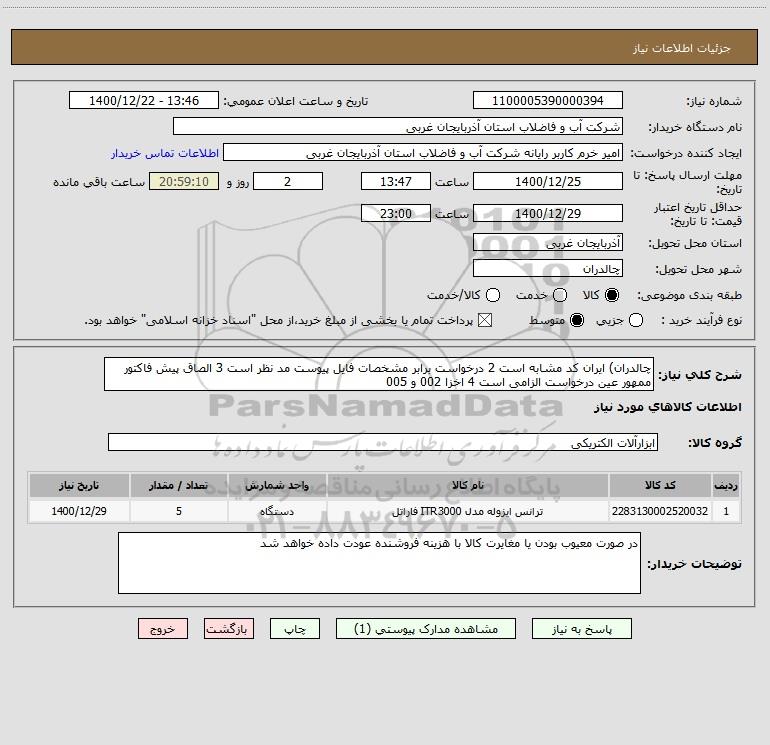Toggle the اسناد خزانه اسلامی payment checkbox
This screenshot has width=770, height=745.
[485, 321]
